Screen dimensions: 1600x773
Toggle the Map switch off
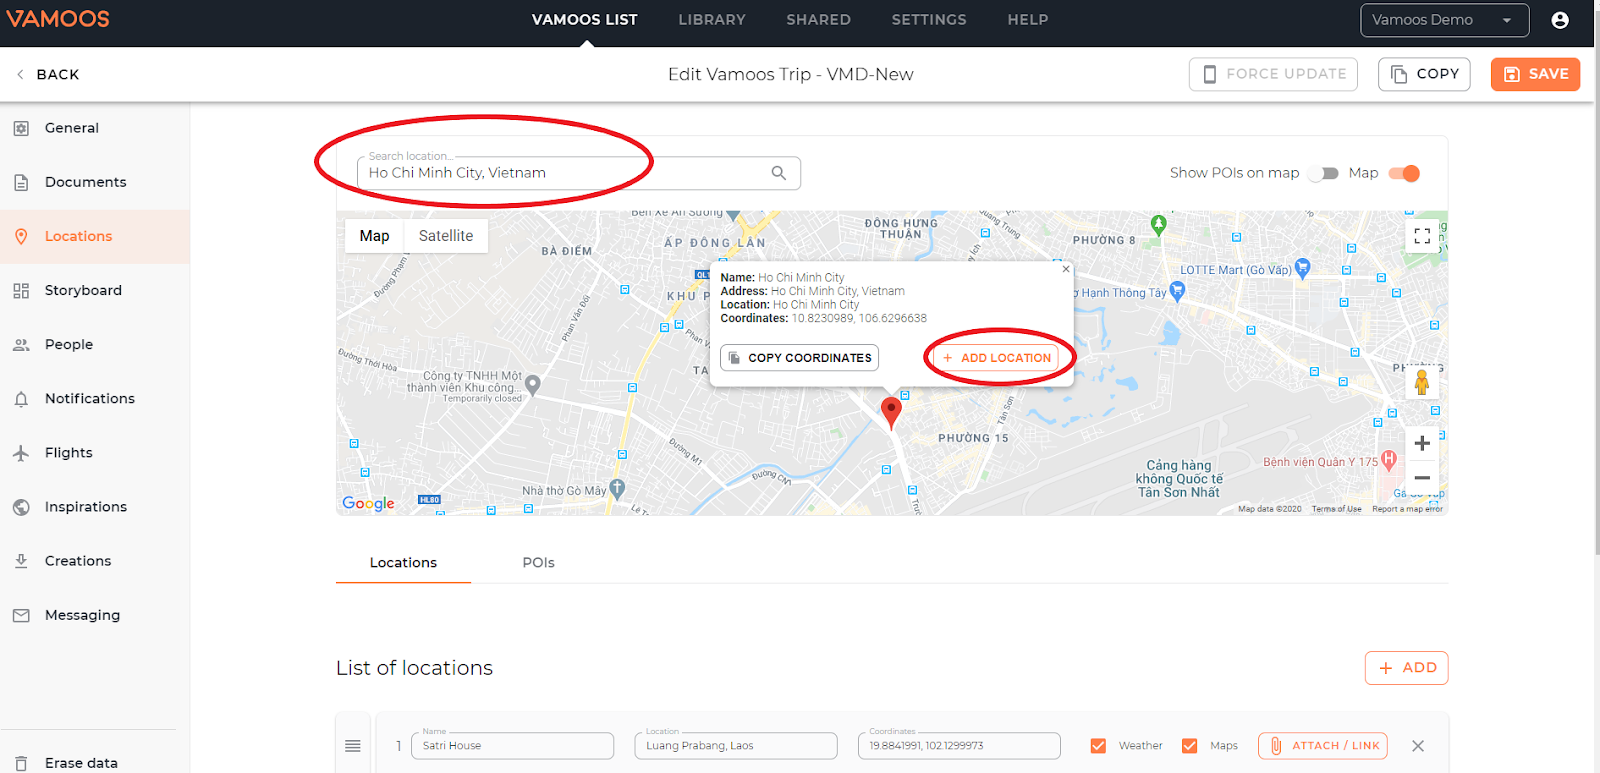(x=1405, y=173)
